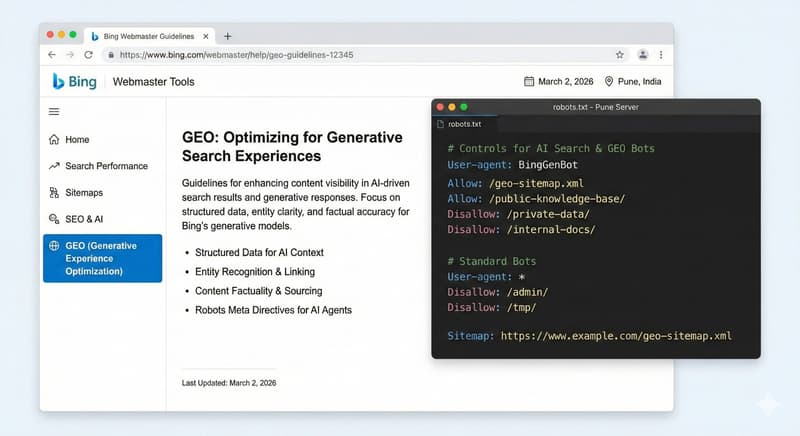Click the browser back arrow
800x436 pixels.
point(52,55)
